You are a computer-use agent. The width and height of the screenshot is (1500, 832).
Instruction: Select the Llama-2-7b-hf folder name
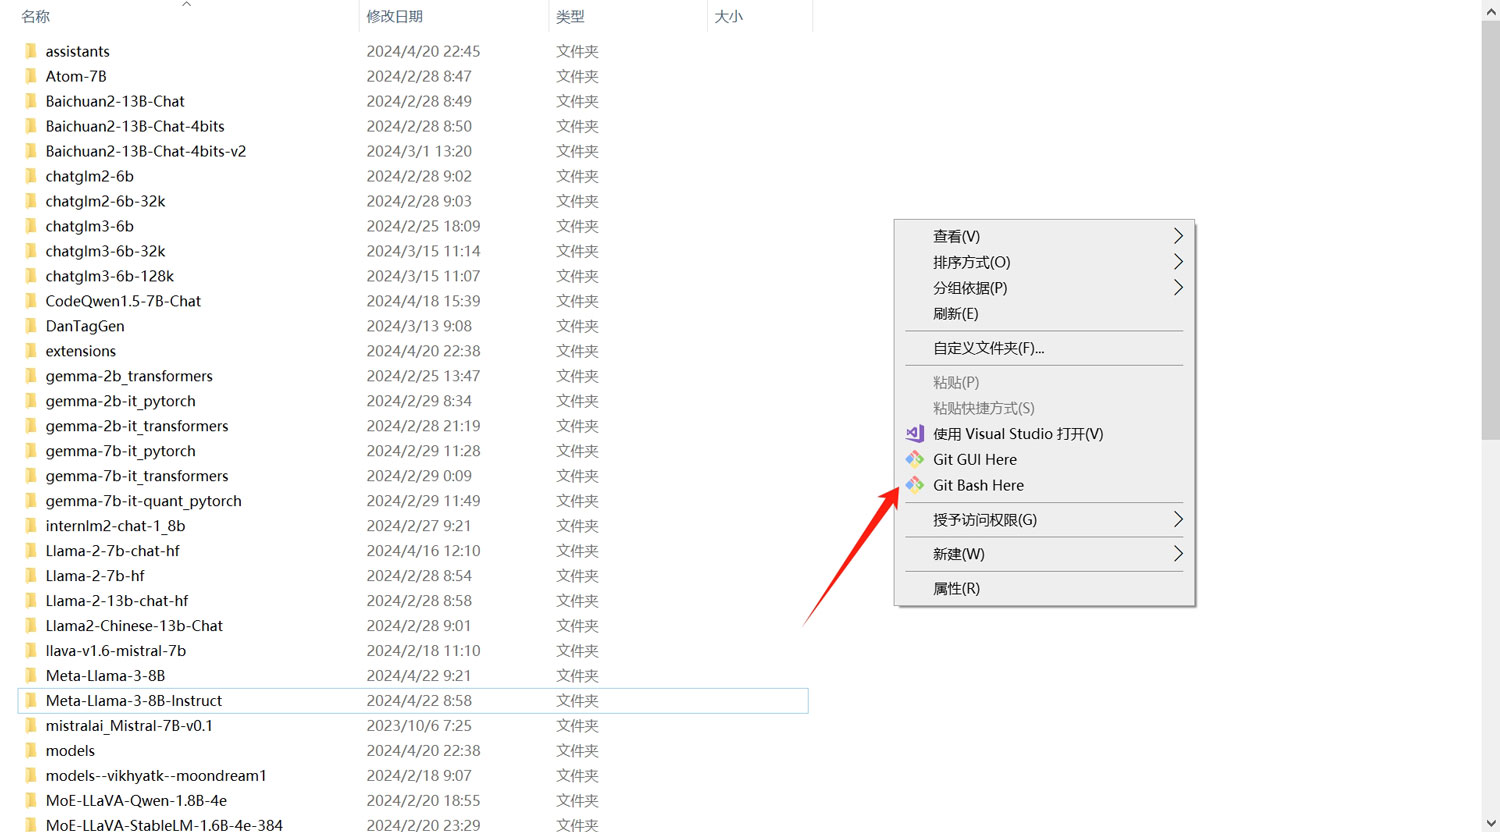(x=95, y=576)
